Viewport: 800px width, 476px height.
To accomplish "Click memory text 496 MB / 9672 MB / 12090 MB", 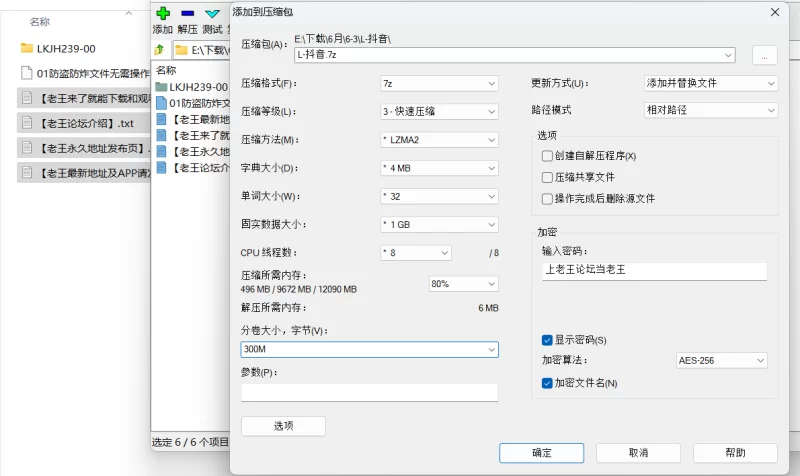I will (x=298, y=289).
